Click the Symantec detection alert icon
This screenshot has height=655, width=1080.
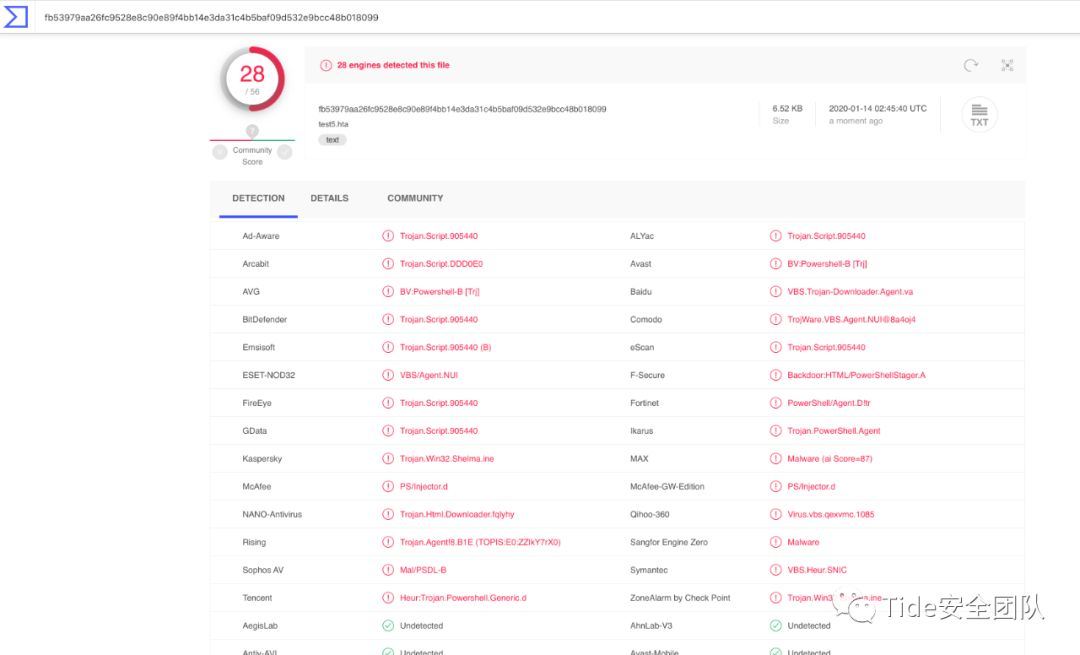[x=776, y=570]
